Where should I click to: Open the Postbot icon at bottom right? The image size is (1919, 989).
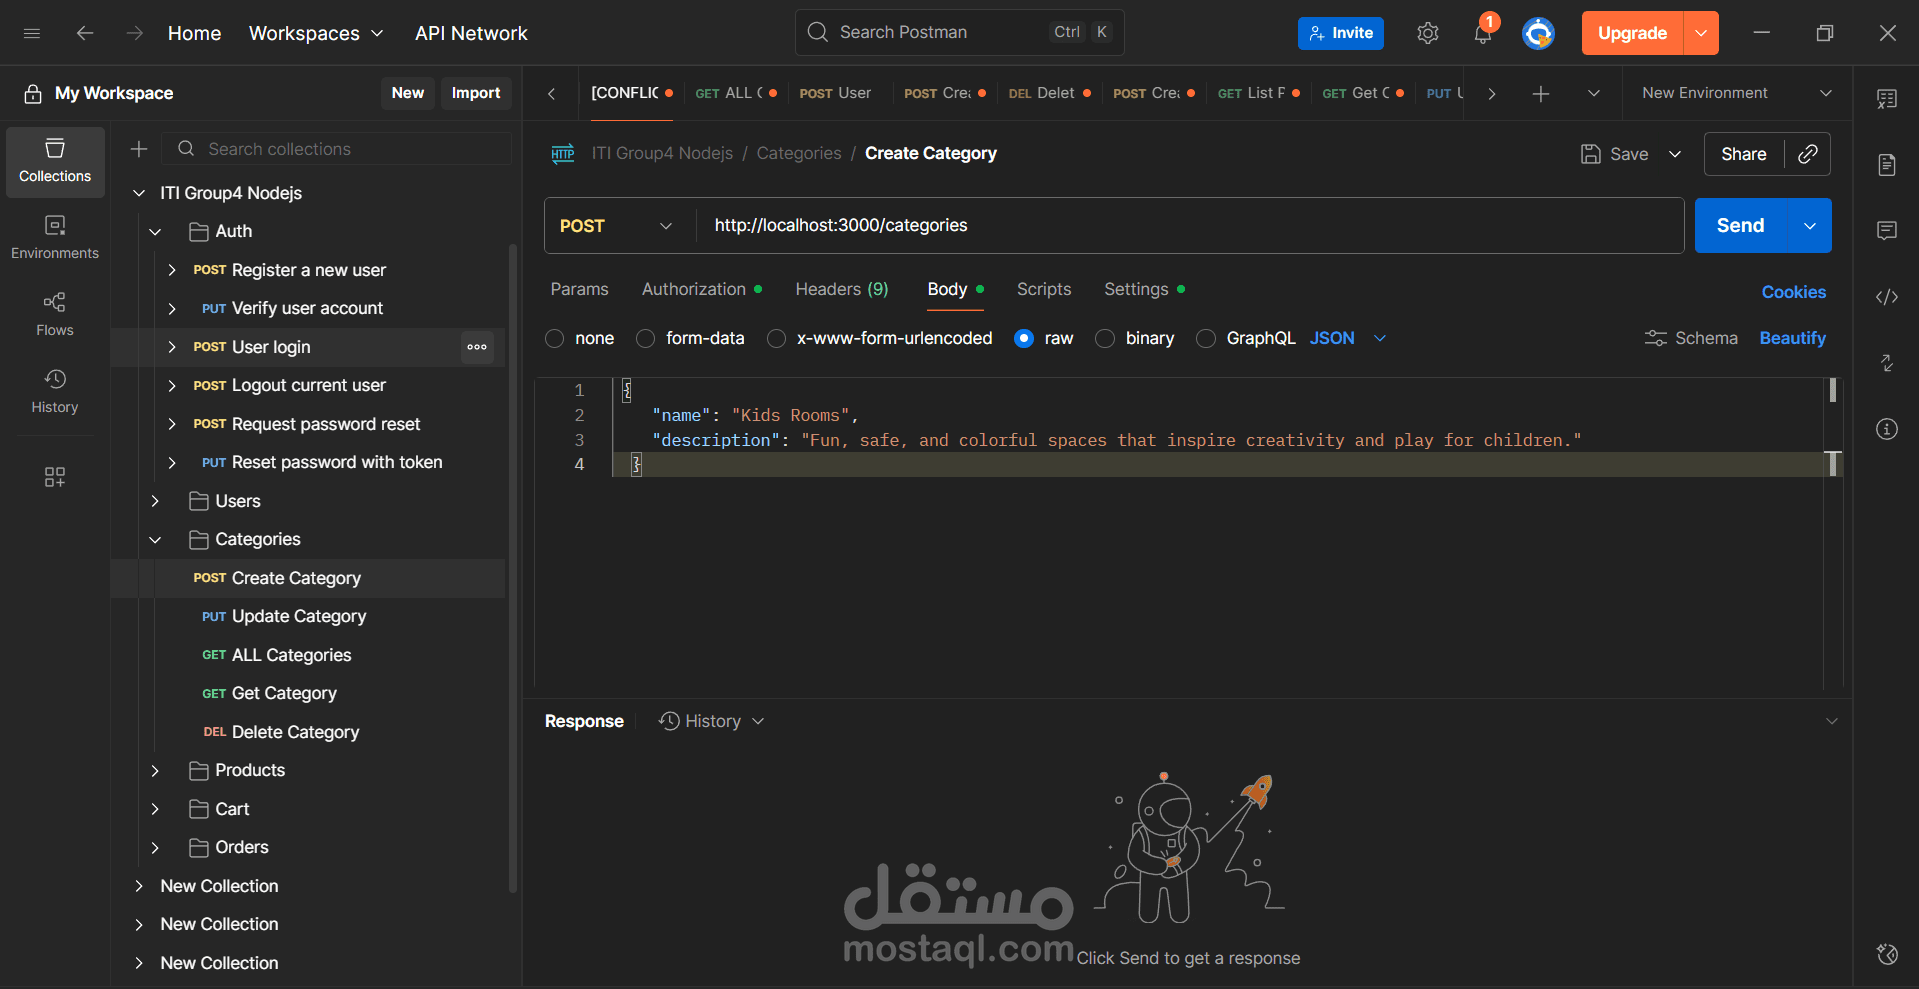tap(1887, 954)
